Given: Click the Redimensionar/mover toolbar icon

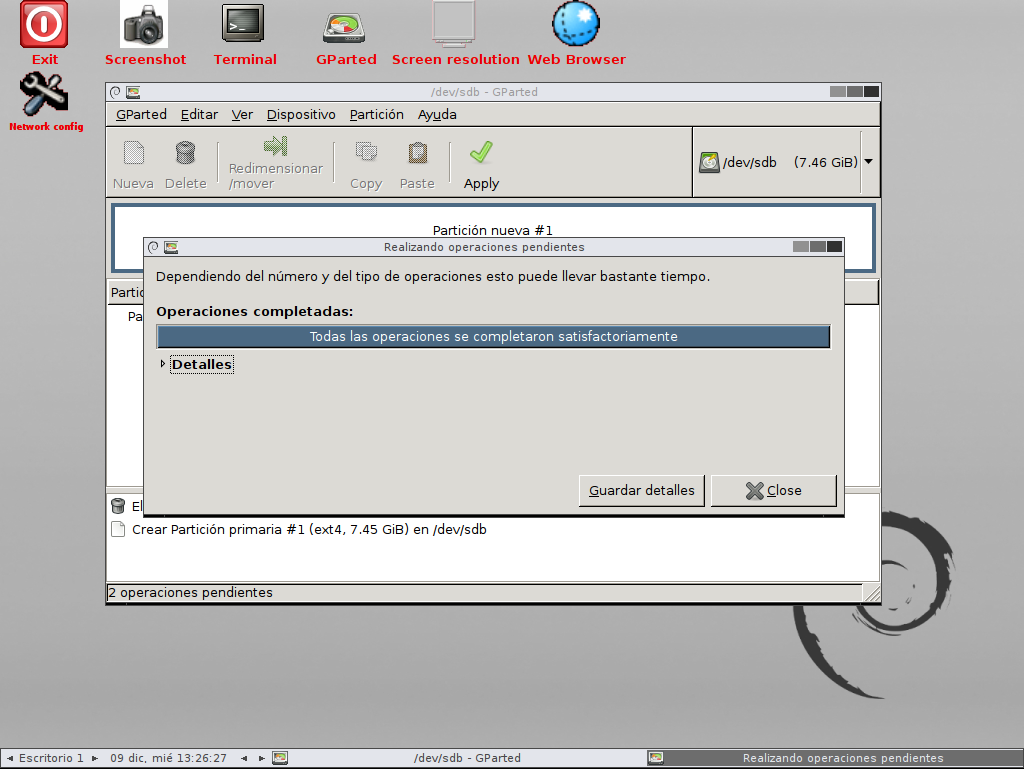Looking at the screenshot, I should (276, 146).
